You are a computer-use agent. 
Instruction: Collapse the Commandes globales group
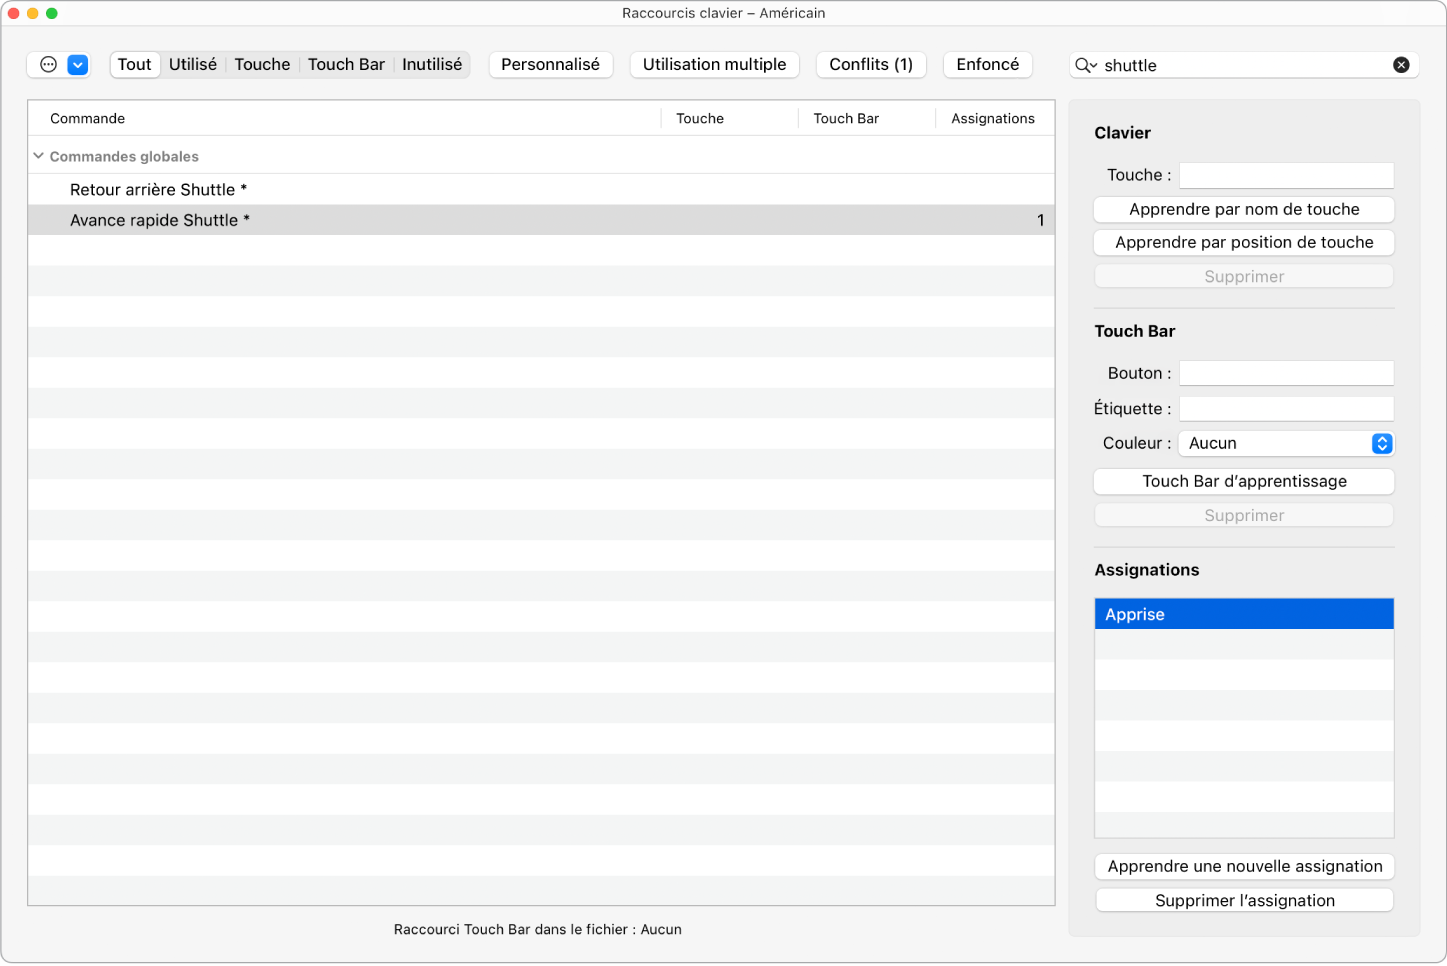click(39, 156)
